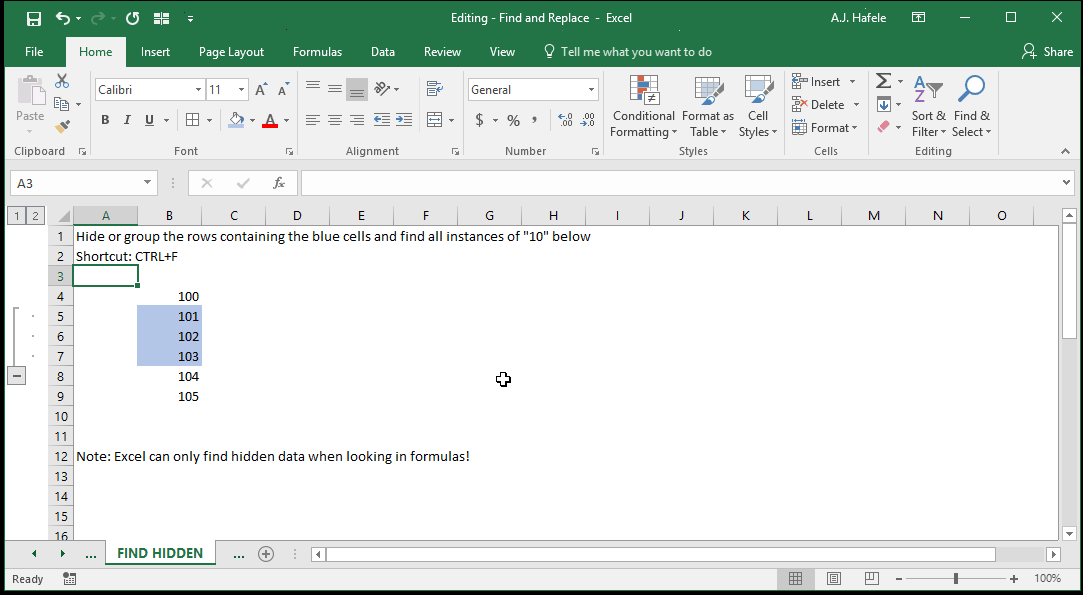Click the Wrap Text icon
The image size is (1083, 595).
click(x=434, y=88)
